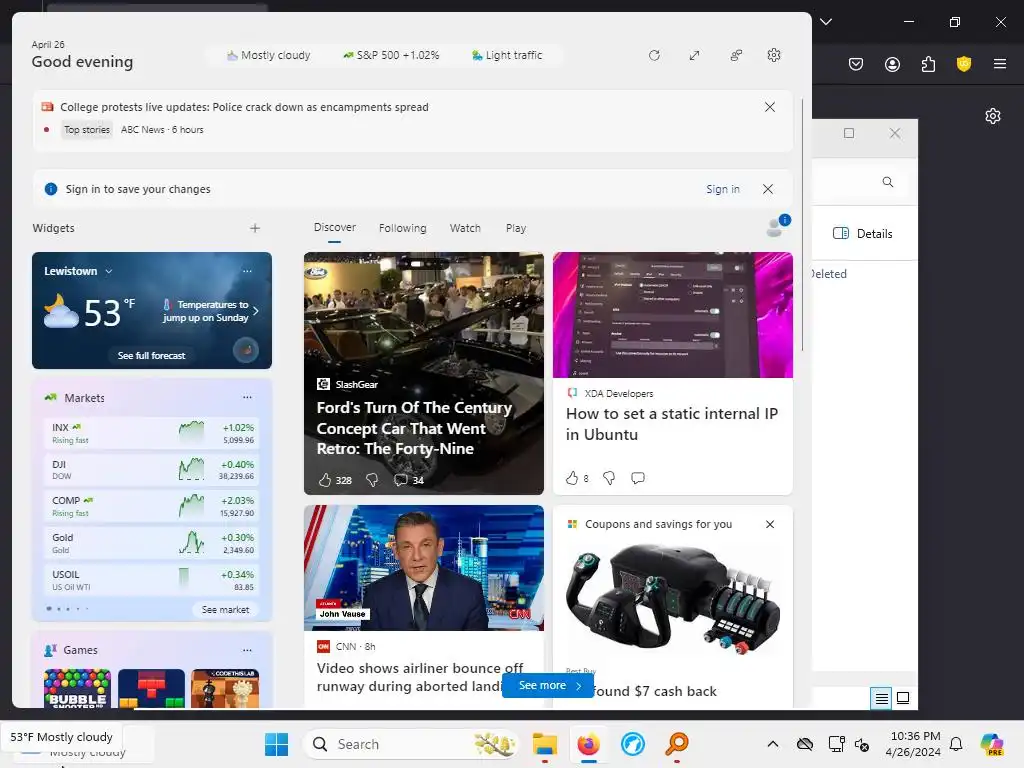Toggle Details pane in background window
The image size is (1024, 768).
click(x=863, y=234)
